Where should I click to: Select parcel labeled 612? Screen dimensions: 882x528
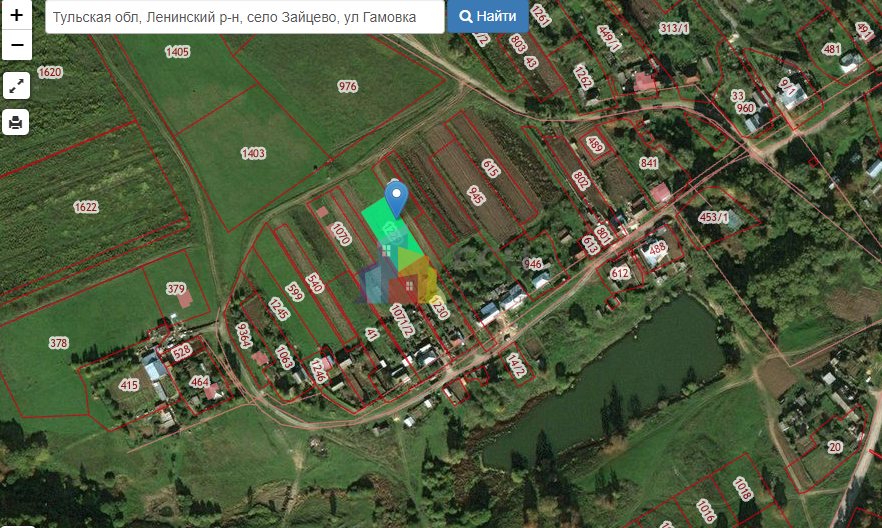pyautogui.click(x=620, y=273)
